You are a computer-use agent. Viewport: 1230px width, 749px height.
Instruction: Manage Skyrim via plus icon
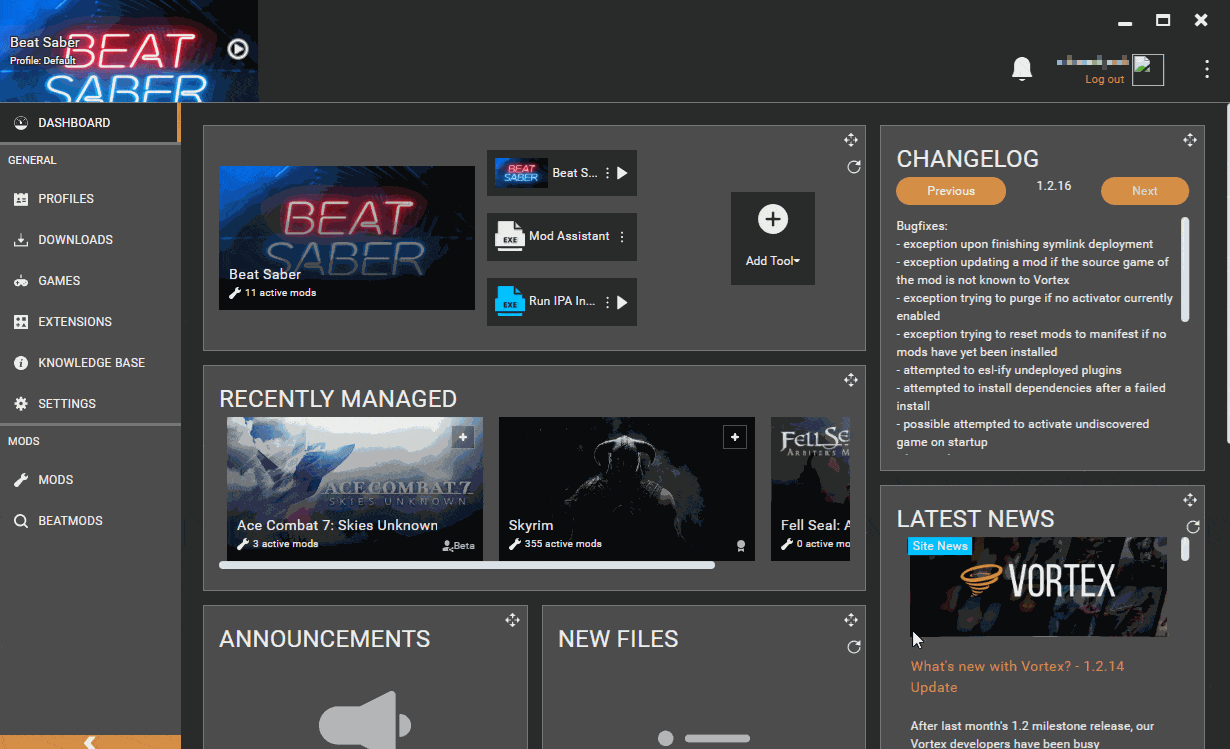tap(734, 437)
